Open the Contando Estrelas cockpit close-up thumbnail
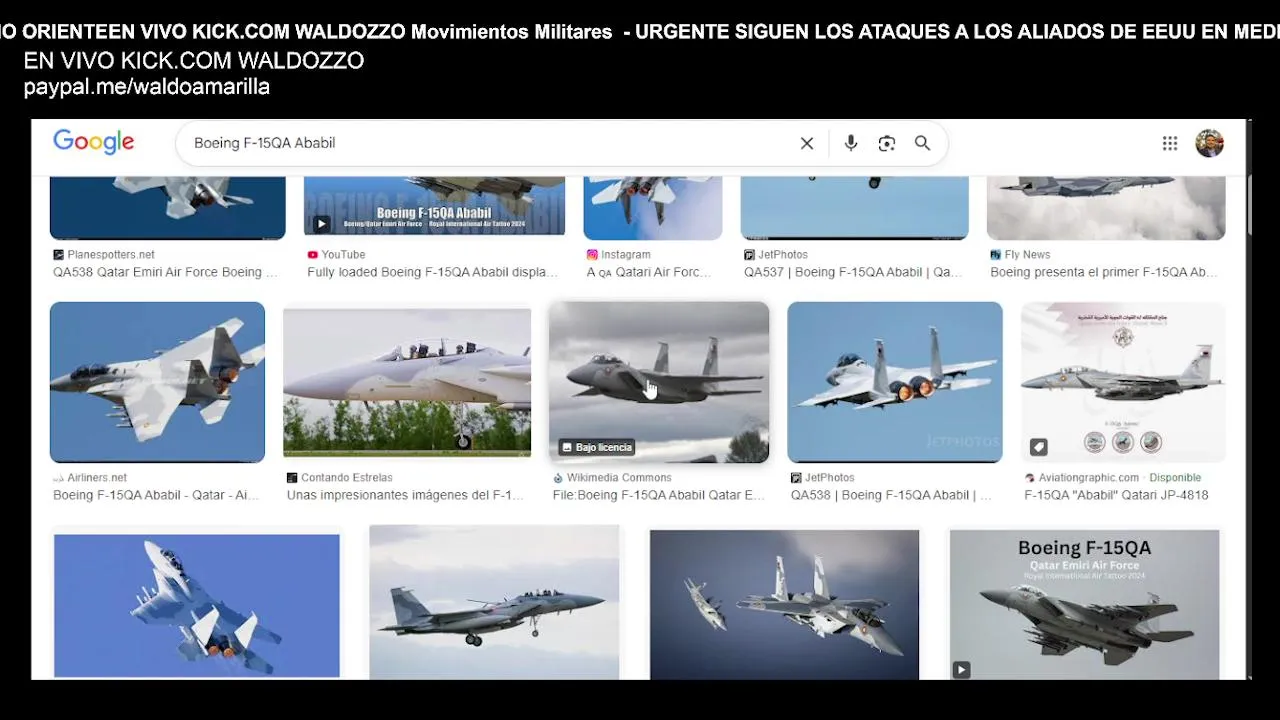 tap(407, 382)
